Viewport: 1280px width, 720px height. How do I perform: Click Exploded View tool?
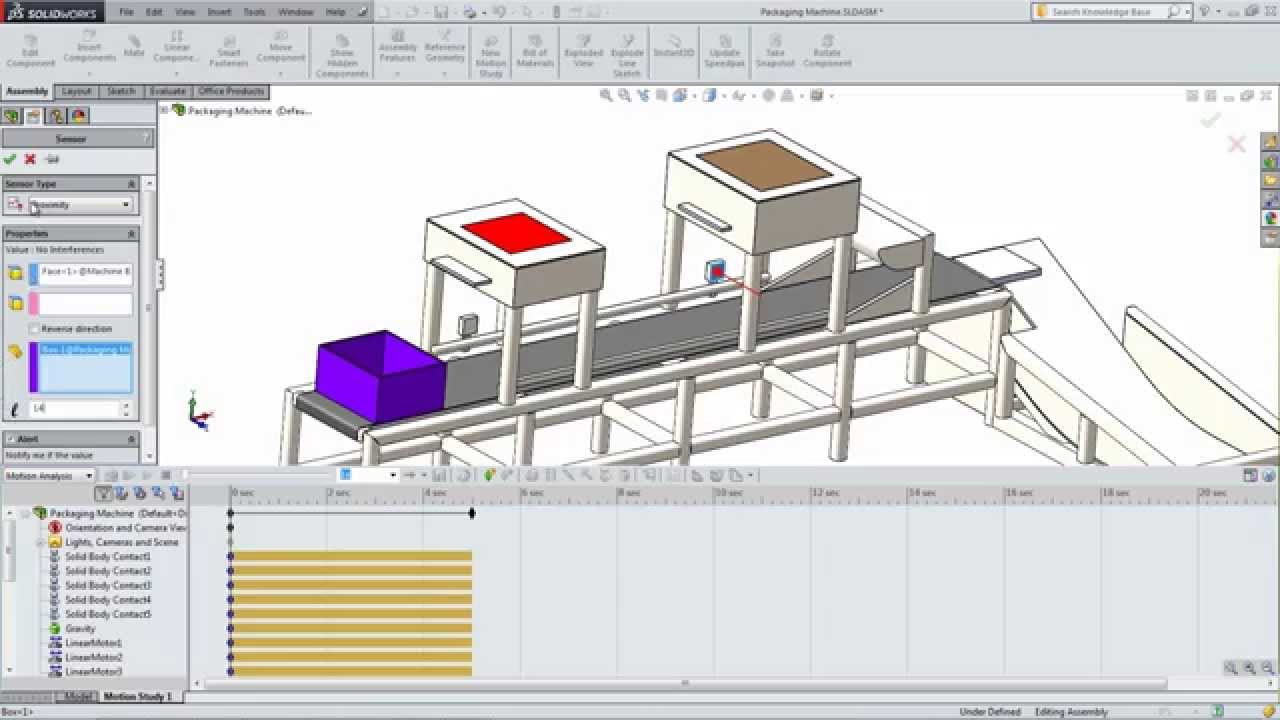[x=583, y=50]
